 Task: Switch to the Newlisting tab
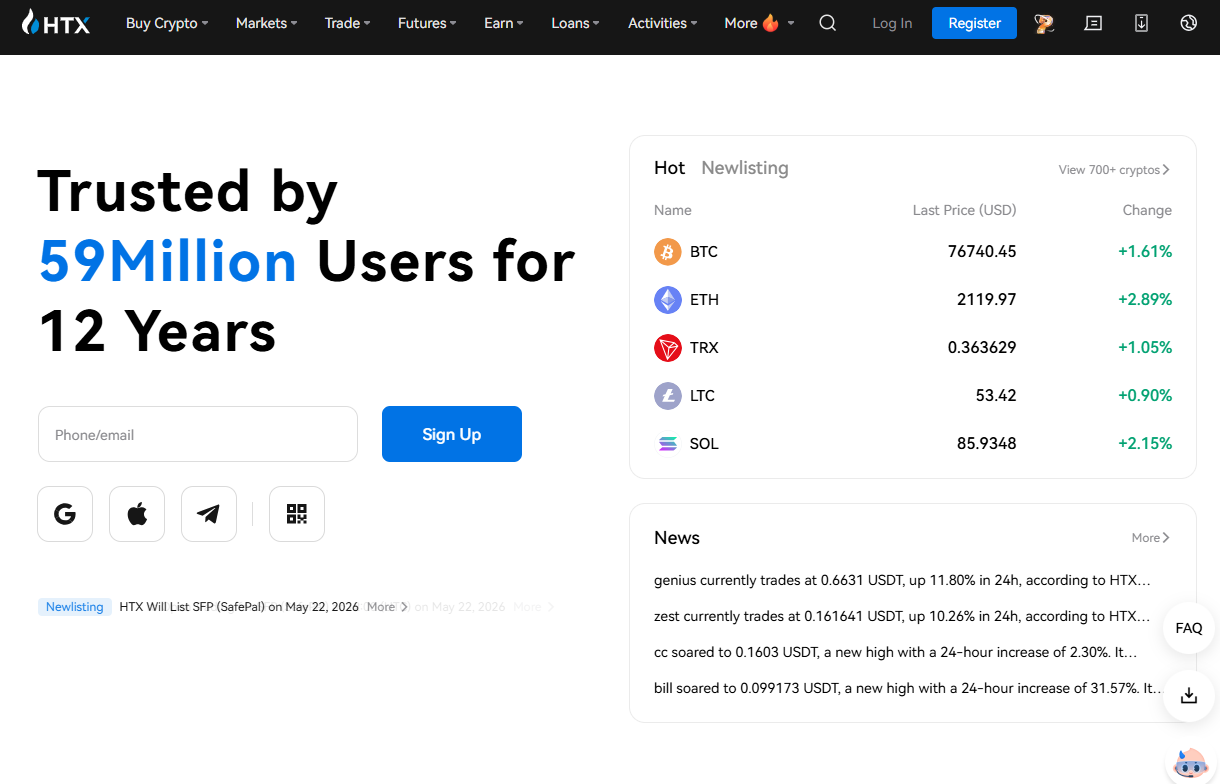(x=745, y=168)
